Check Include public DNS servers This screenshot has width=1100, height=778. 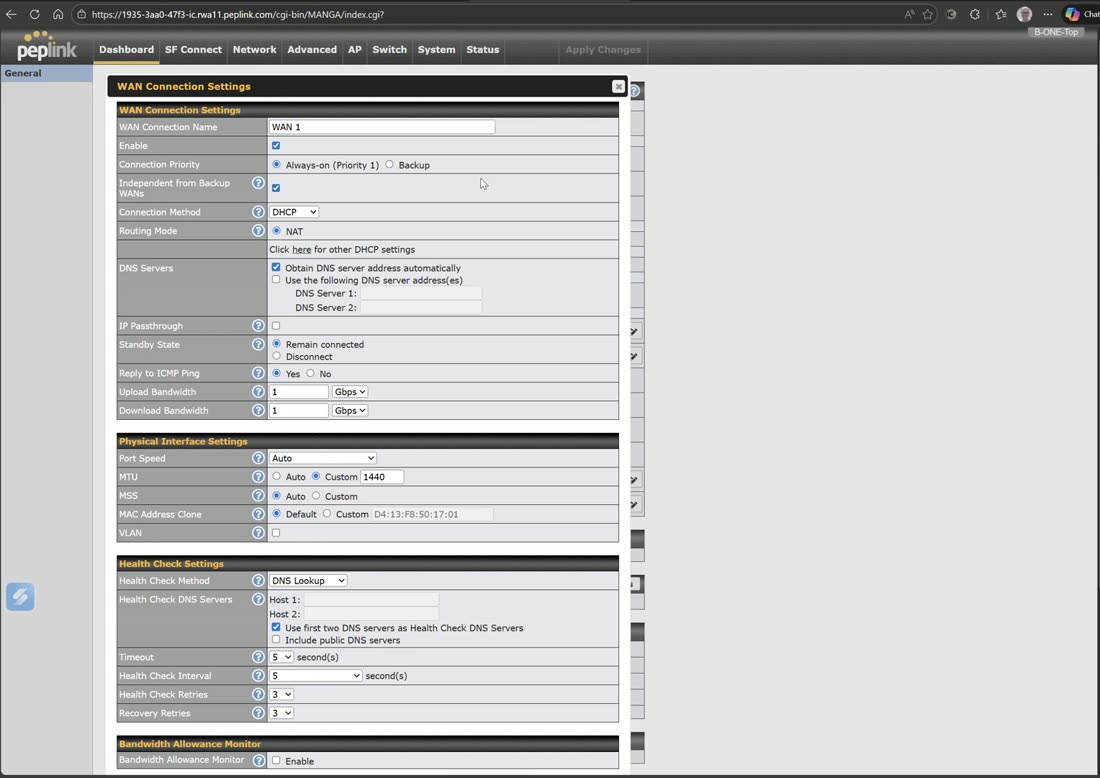click(276, 639)
